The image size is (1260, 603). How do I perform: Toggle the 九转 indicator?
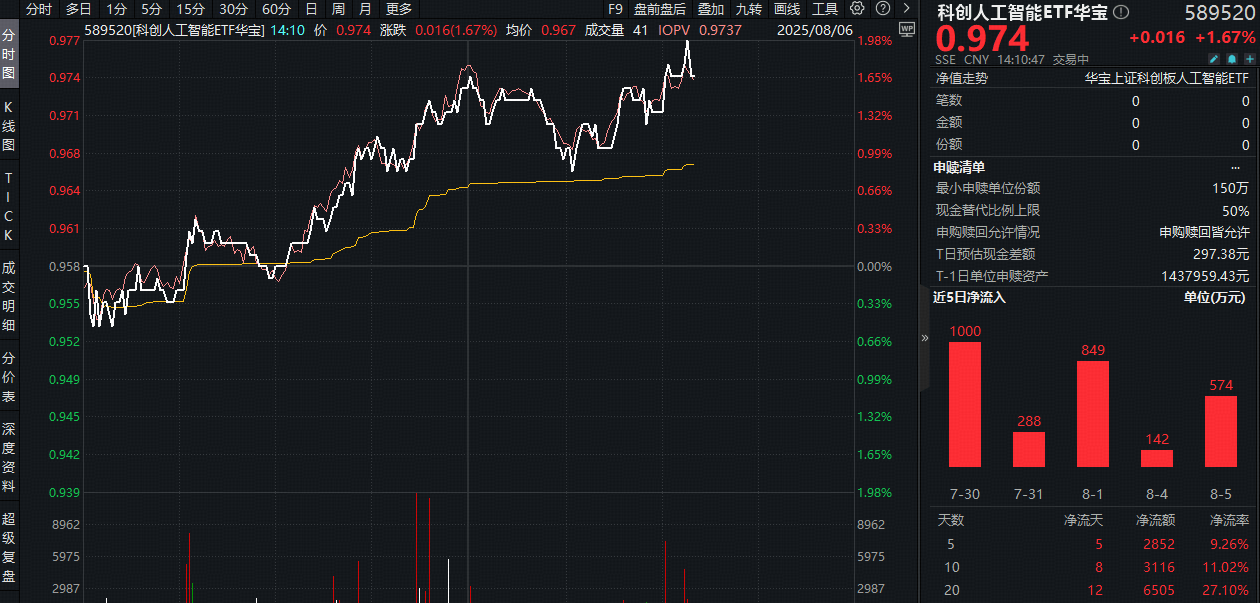click(748, 9)
